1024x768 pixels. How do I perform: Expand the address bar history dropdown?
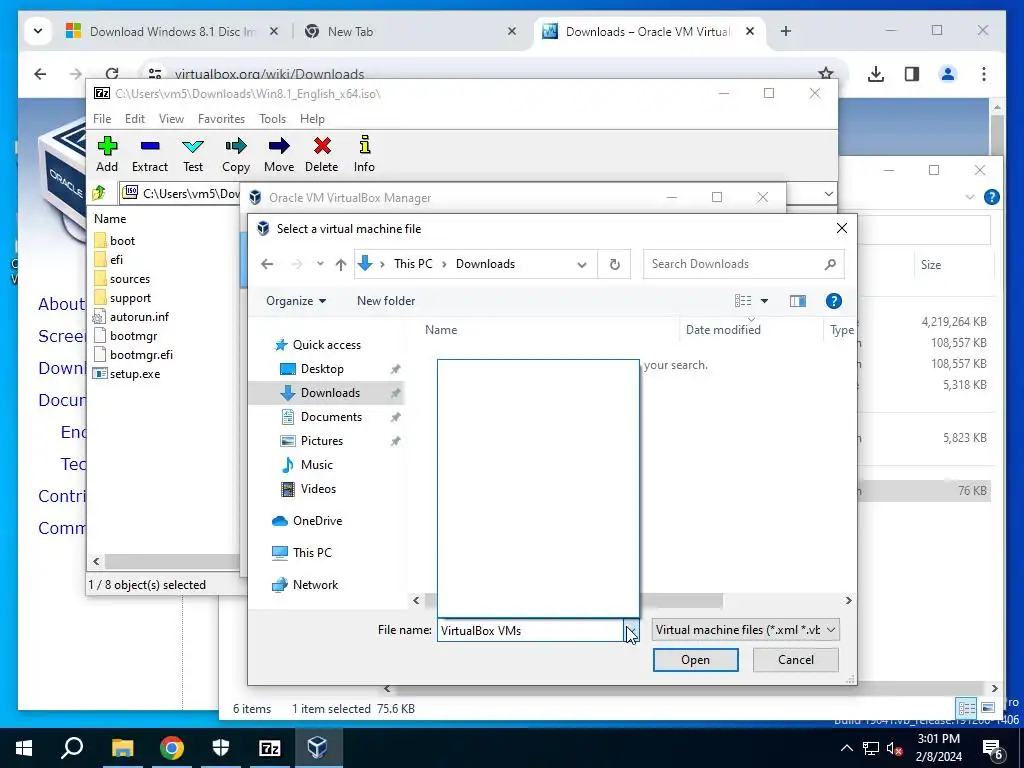(581, 264)
